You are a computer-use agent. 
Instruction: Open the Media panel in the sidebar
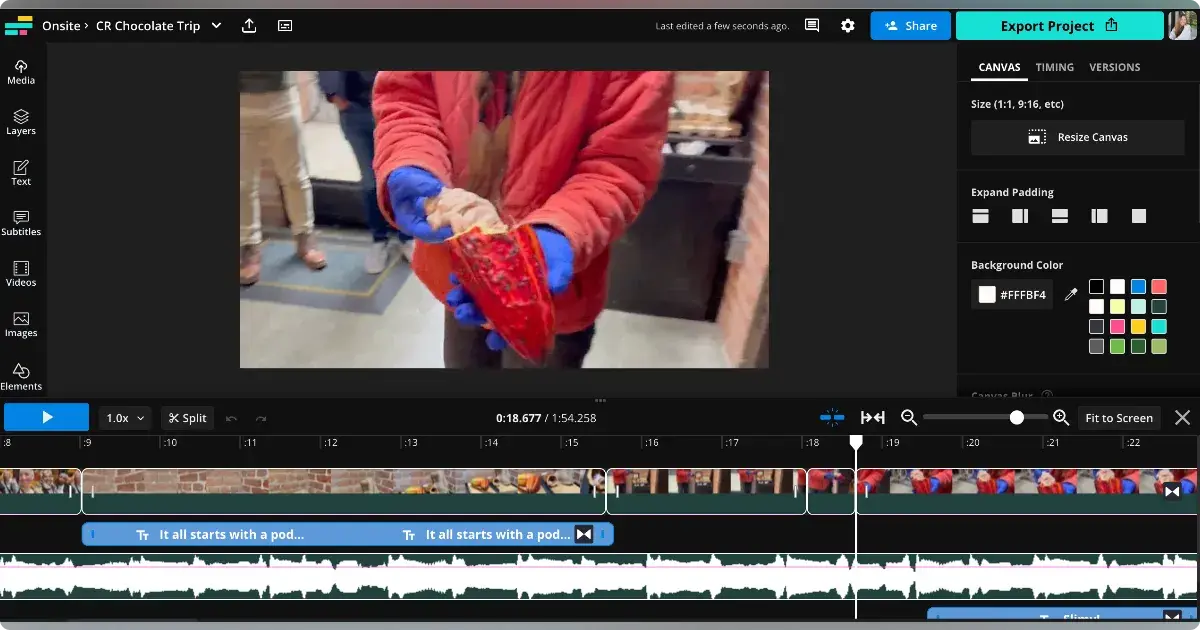[x=20, y=70]
